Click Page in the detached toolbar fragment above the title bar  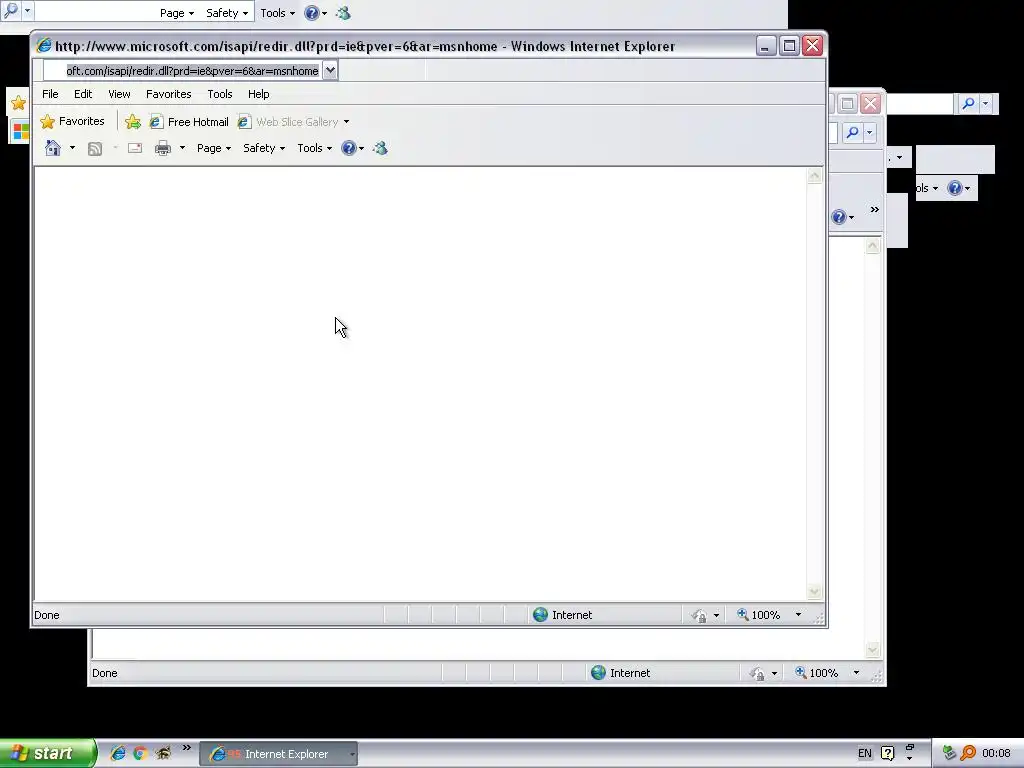tap(176, 13)
